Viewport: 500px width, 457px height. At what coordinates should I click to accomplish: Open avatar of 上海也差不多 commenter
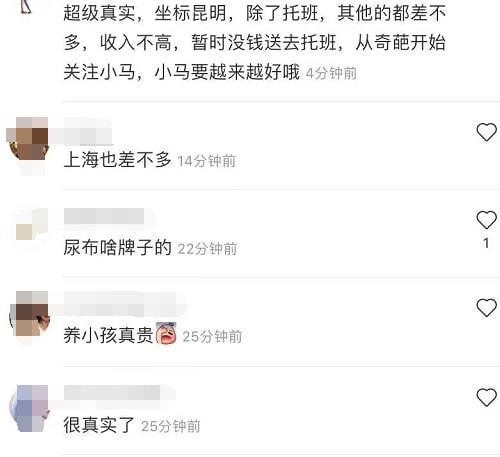pyautogui.click(x=27, y=138)
